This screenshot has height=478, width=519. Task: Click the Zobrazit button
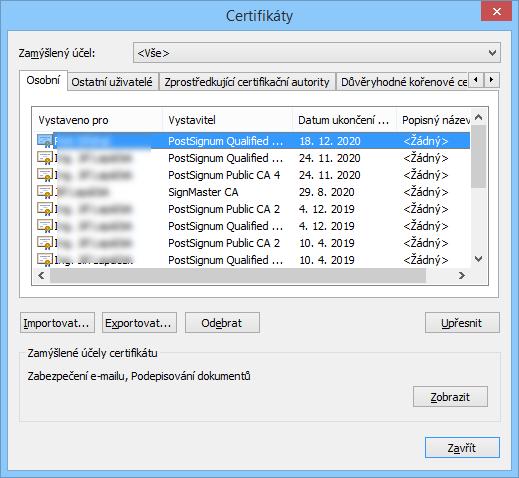click(450, 397)
